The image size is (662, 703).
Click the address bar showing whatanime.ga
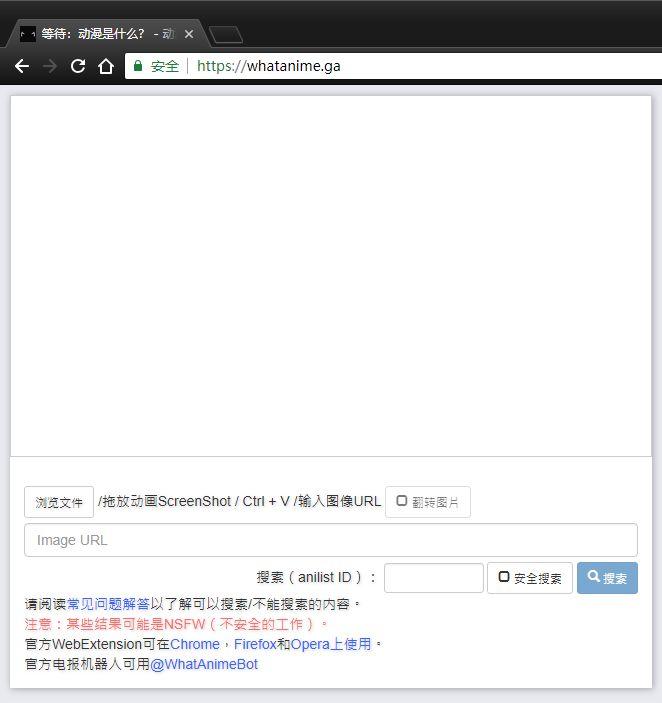400,66
